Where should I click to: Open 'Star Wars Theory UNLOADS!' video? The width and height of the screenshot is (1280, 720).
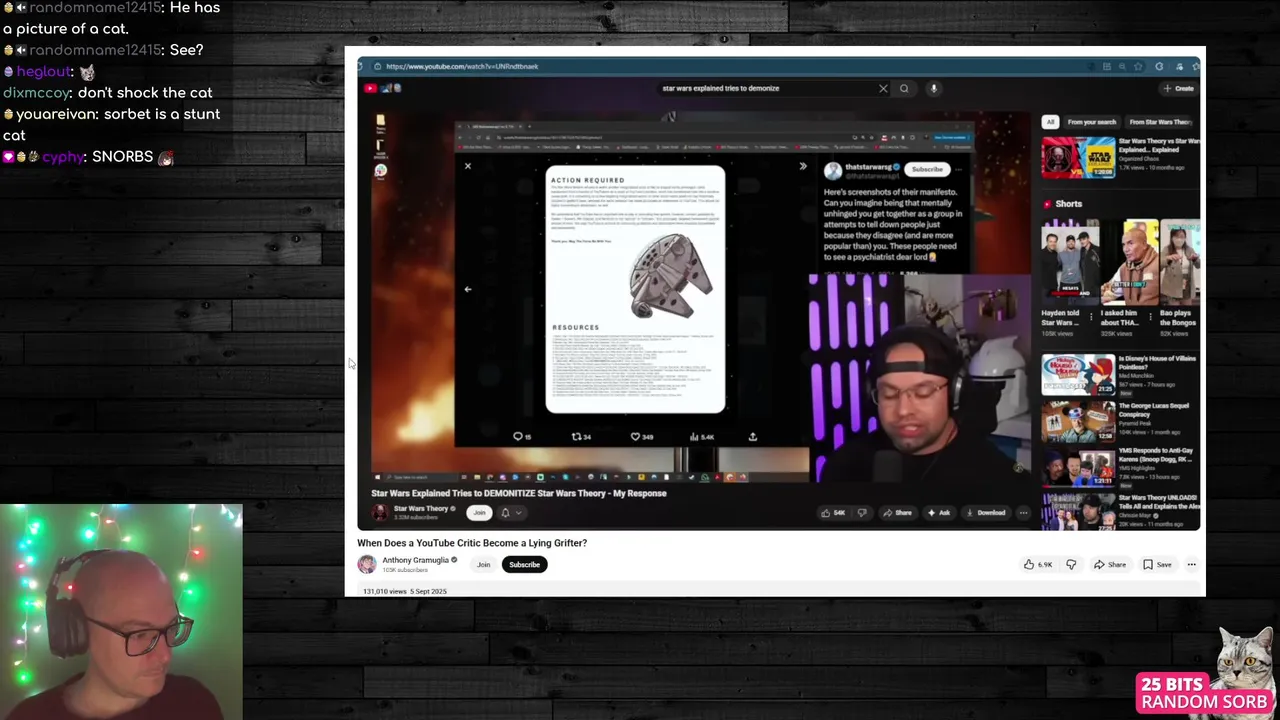click(x=1078, y=511)
